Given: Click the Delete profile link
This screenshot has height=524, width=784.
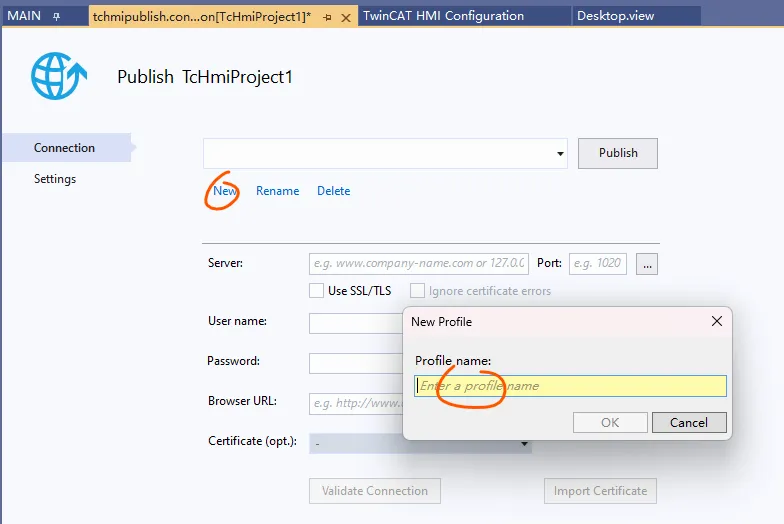Looking at the screenshot, I should (334, 191).
